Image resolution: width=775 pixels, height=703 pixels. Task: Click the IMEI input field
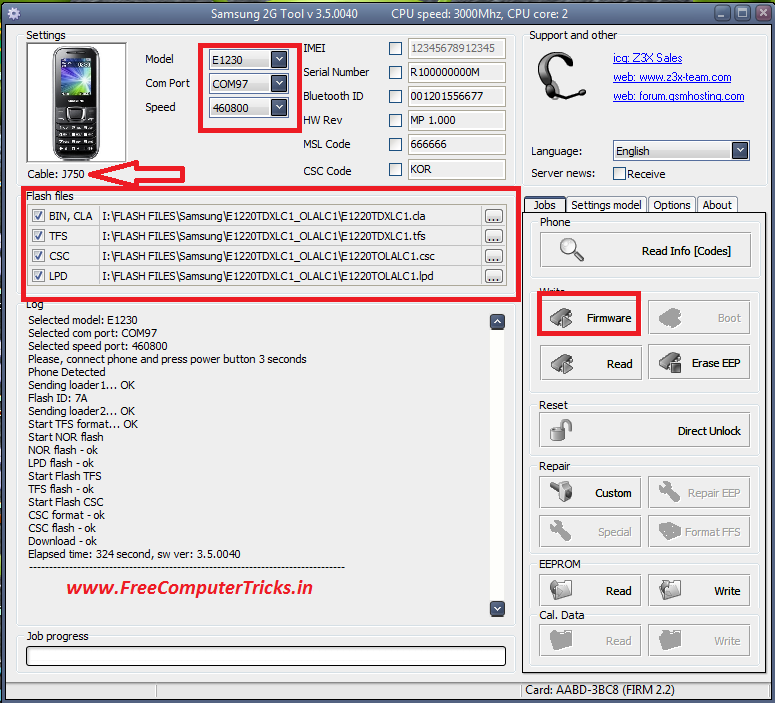tap(457, 48)
